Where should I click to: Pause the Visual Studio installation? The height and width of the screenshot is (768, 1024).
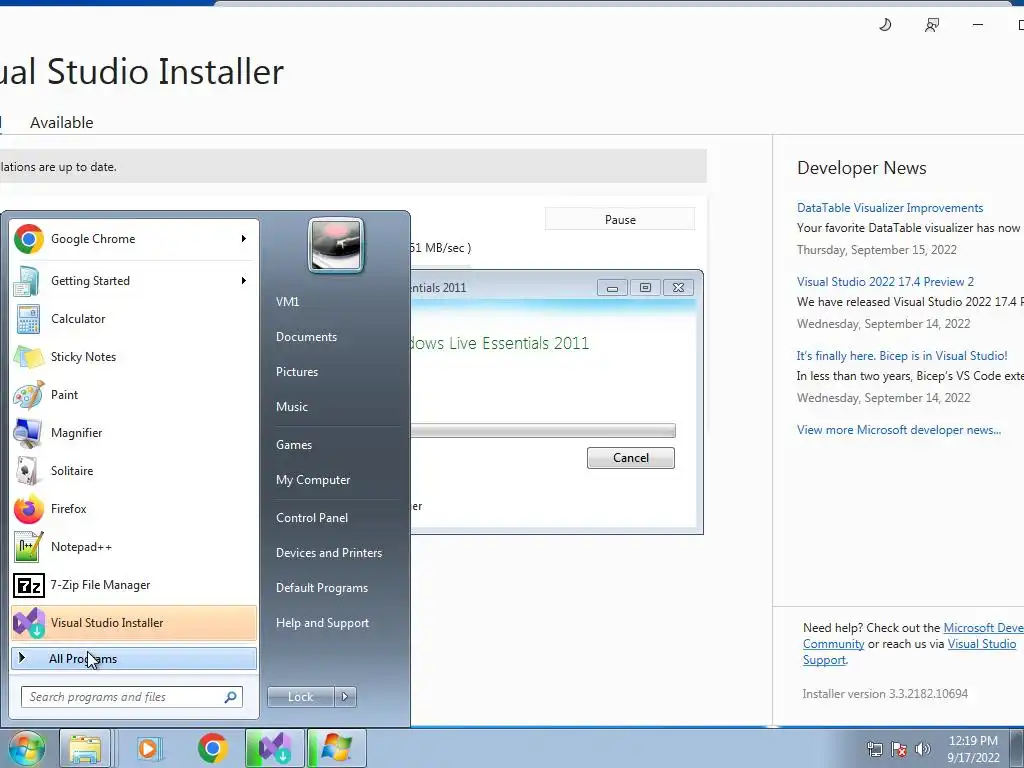(x=620, y=219)
